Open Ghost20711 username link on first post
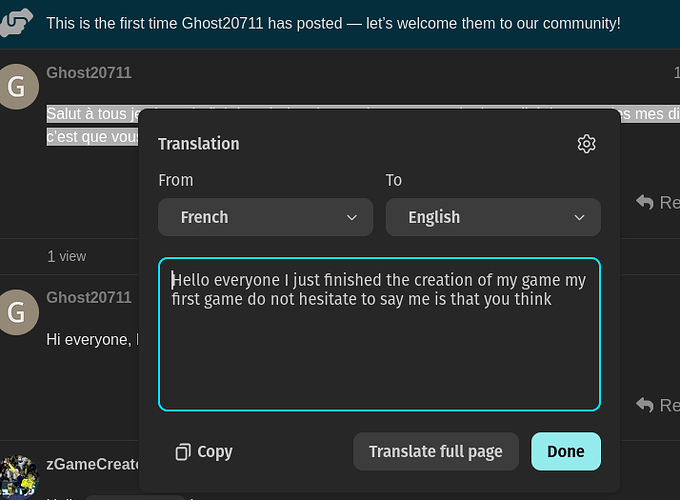The height and width of the screenshot is (500, 680). click(89, 73)
